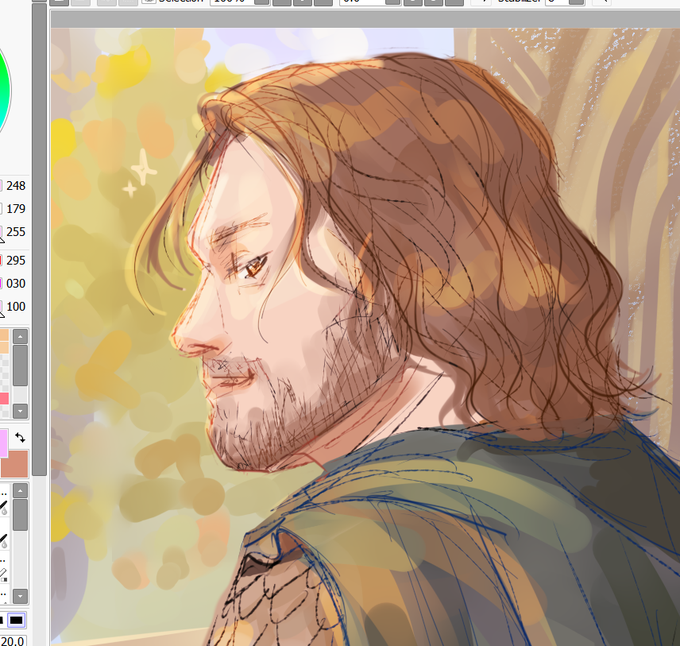Select the pink foreground color swatch
680x646 pixels.
point(3,443)
